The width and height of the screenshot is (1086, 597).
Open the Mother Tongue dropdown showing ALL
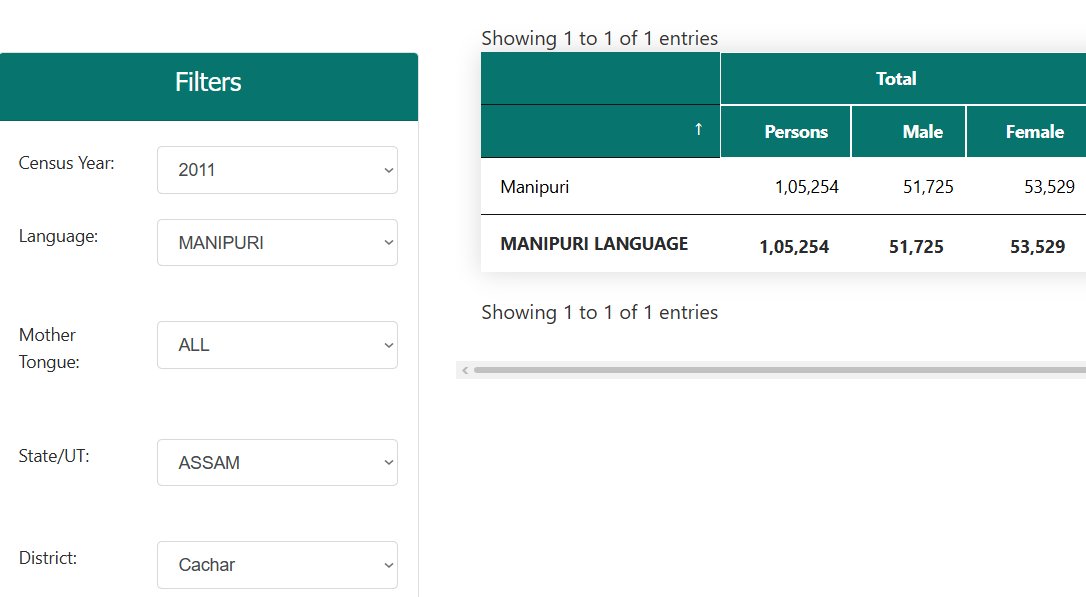[x=277, y=345]
